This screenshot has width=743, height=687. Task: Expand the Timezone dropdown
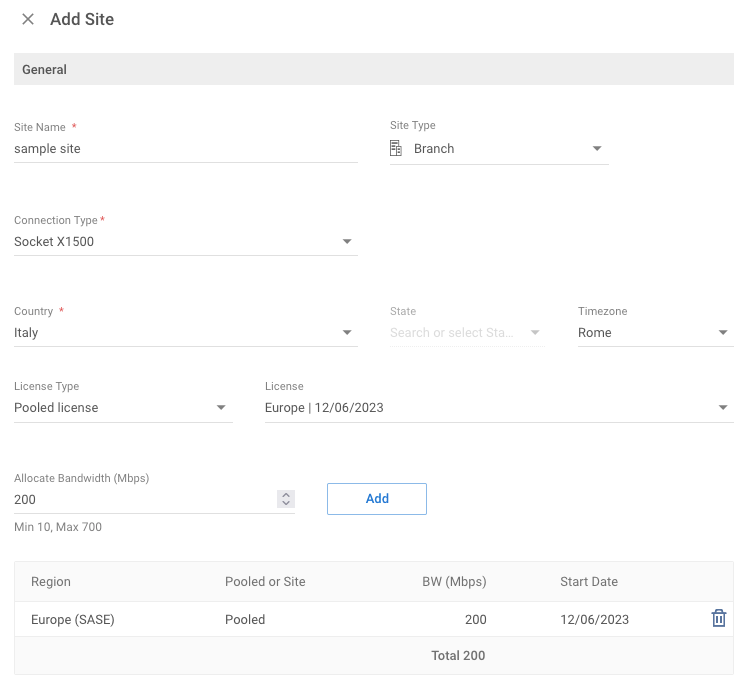pos(723,333)
